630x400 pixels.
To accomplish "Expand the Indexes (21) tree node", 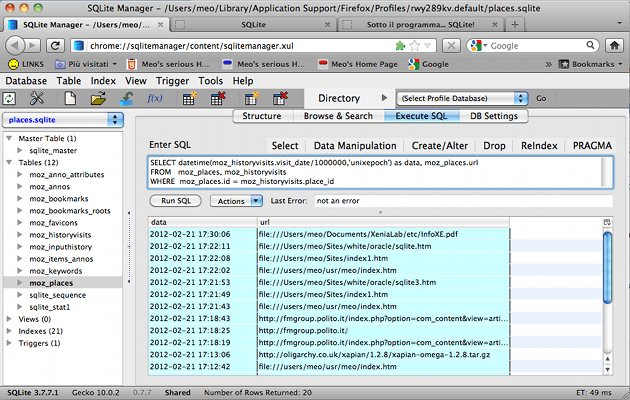I will [9, 331].
